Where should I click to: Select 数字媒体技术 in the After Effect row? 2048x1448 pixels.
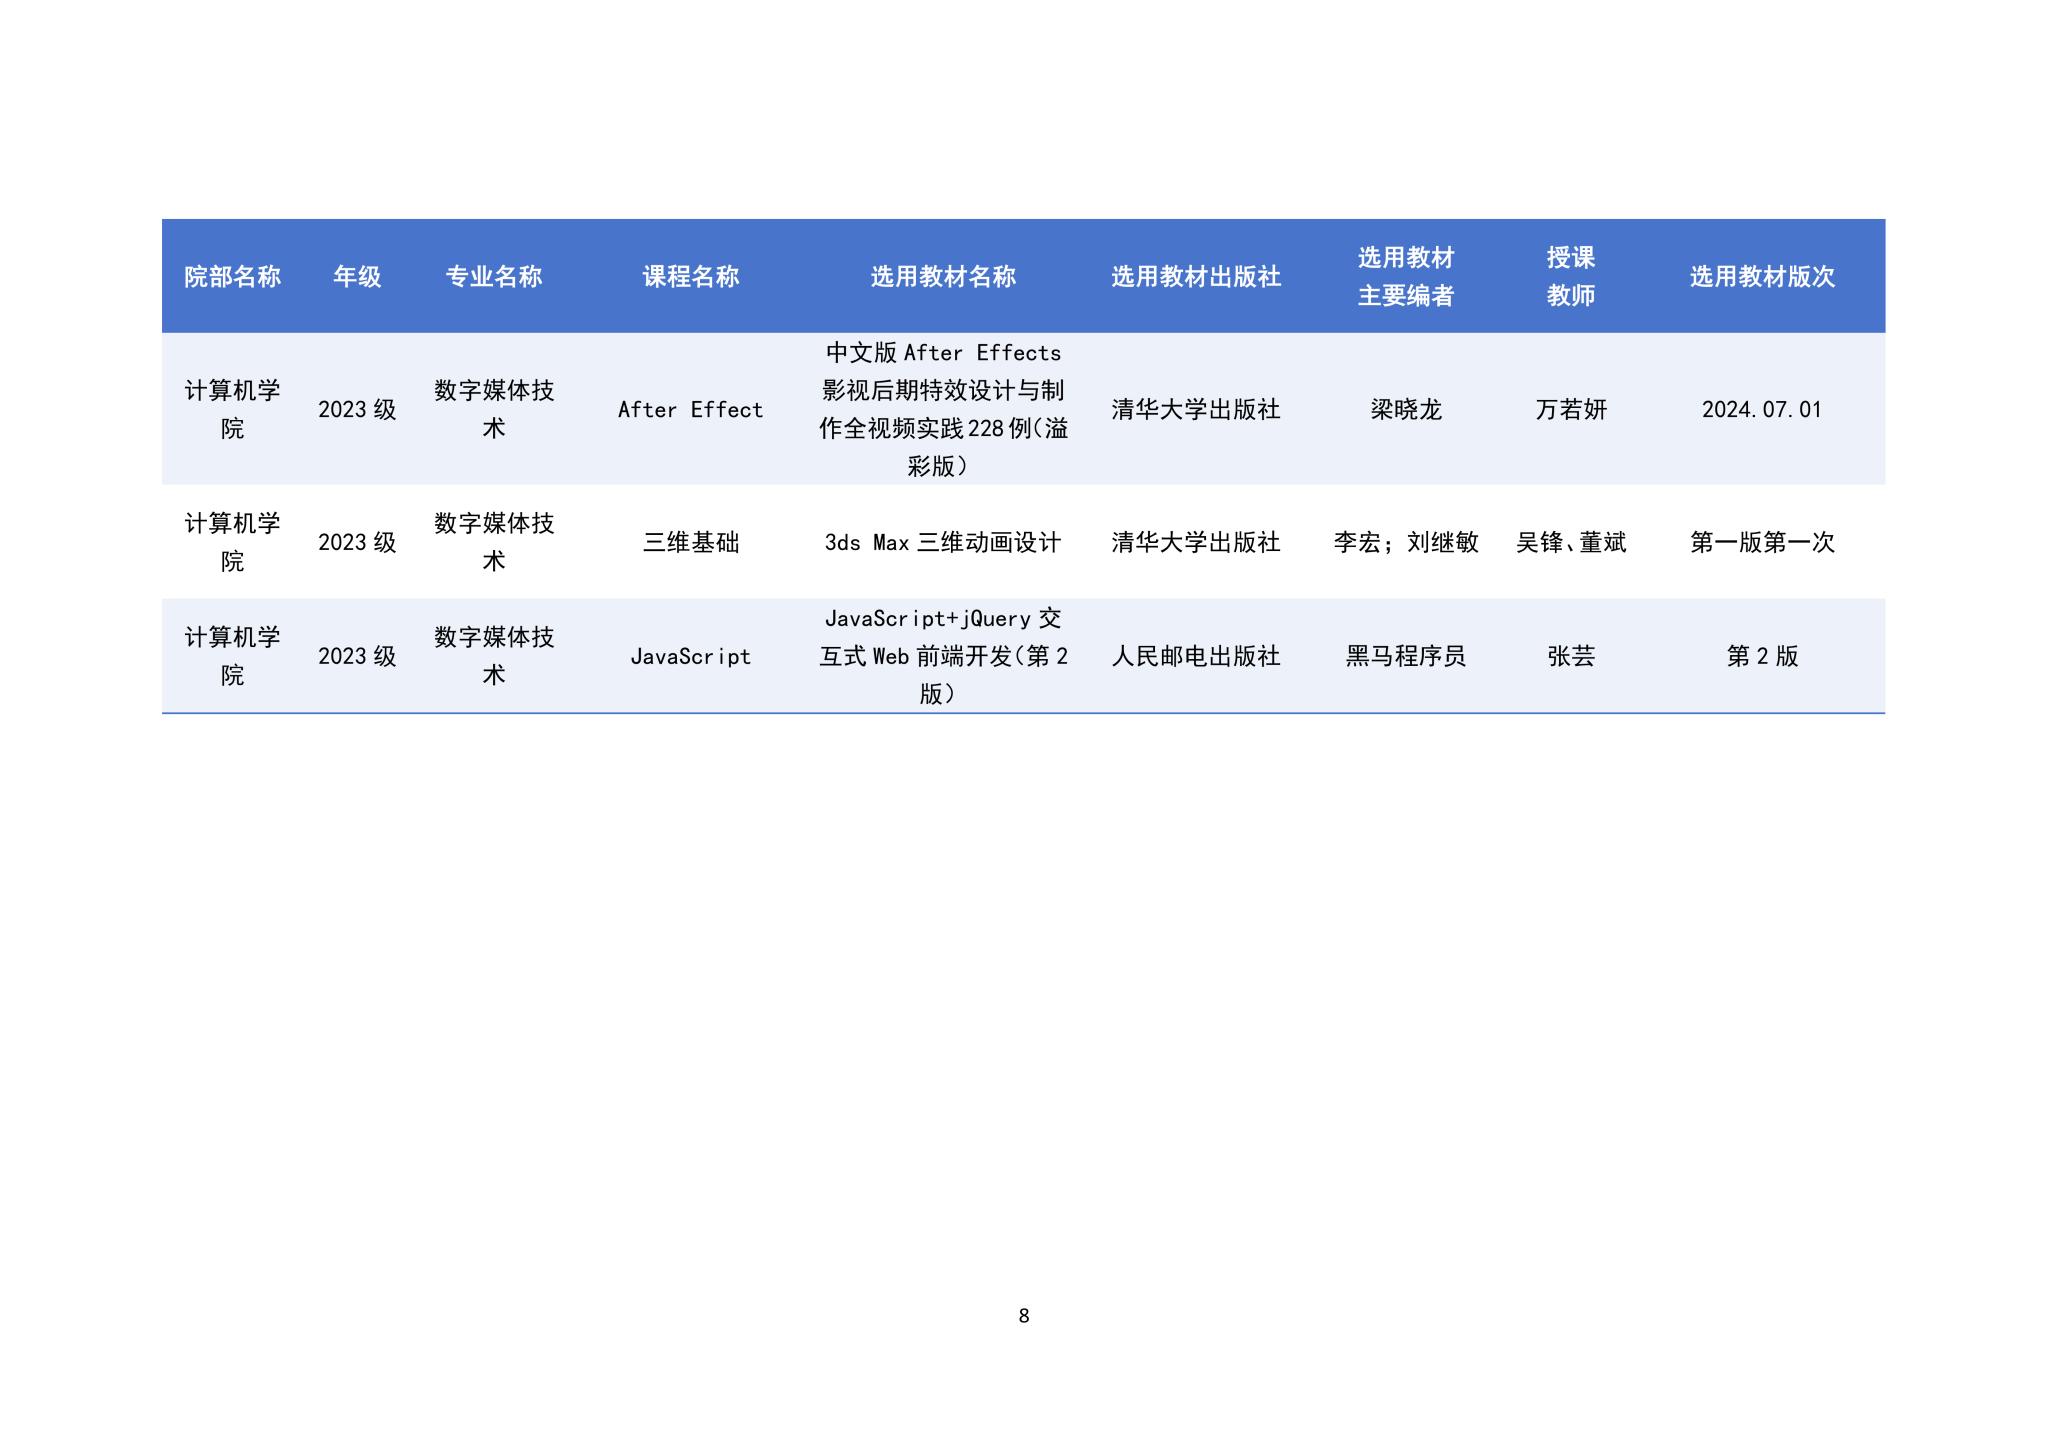tap(494, 410)
